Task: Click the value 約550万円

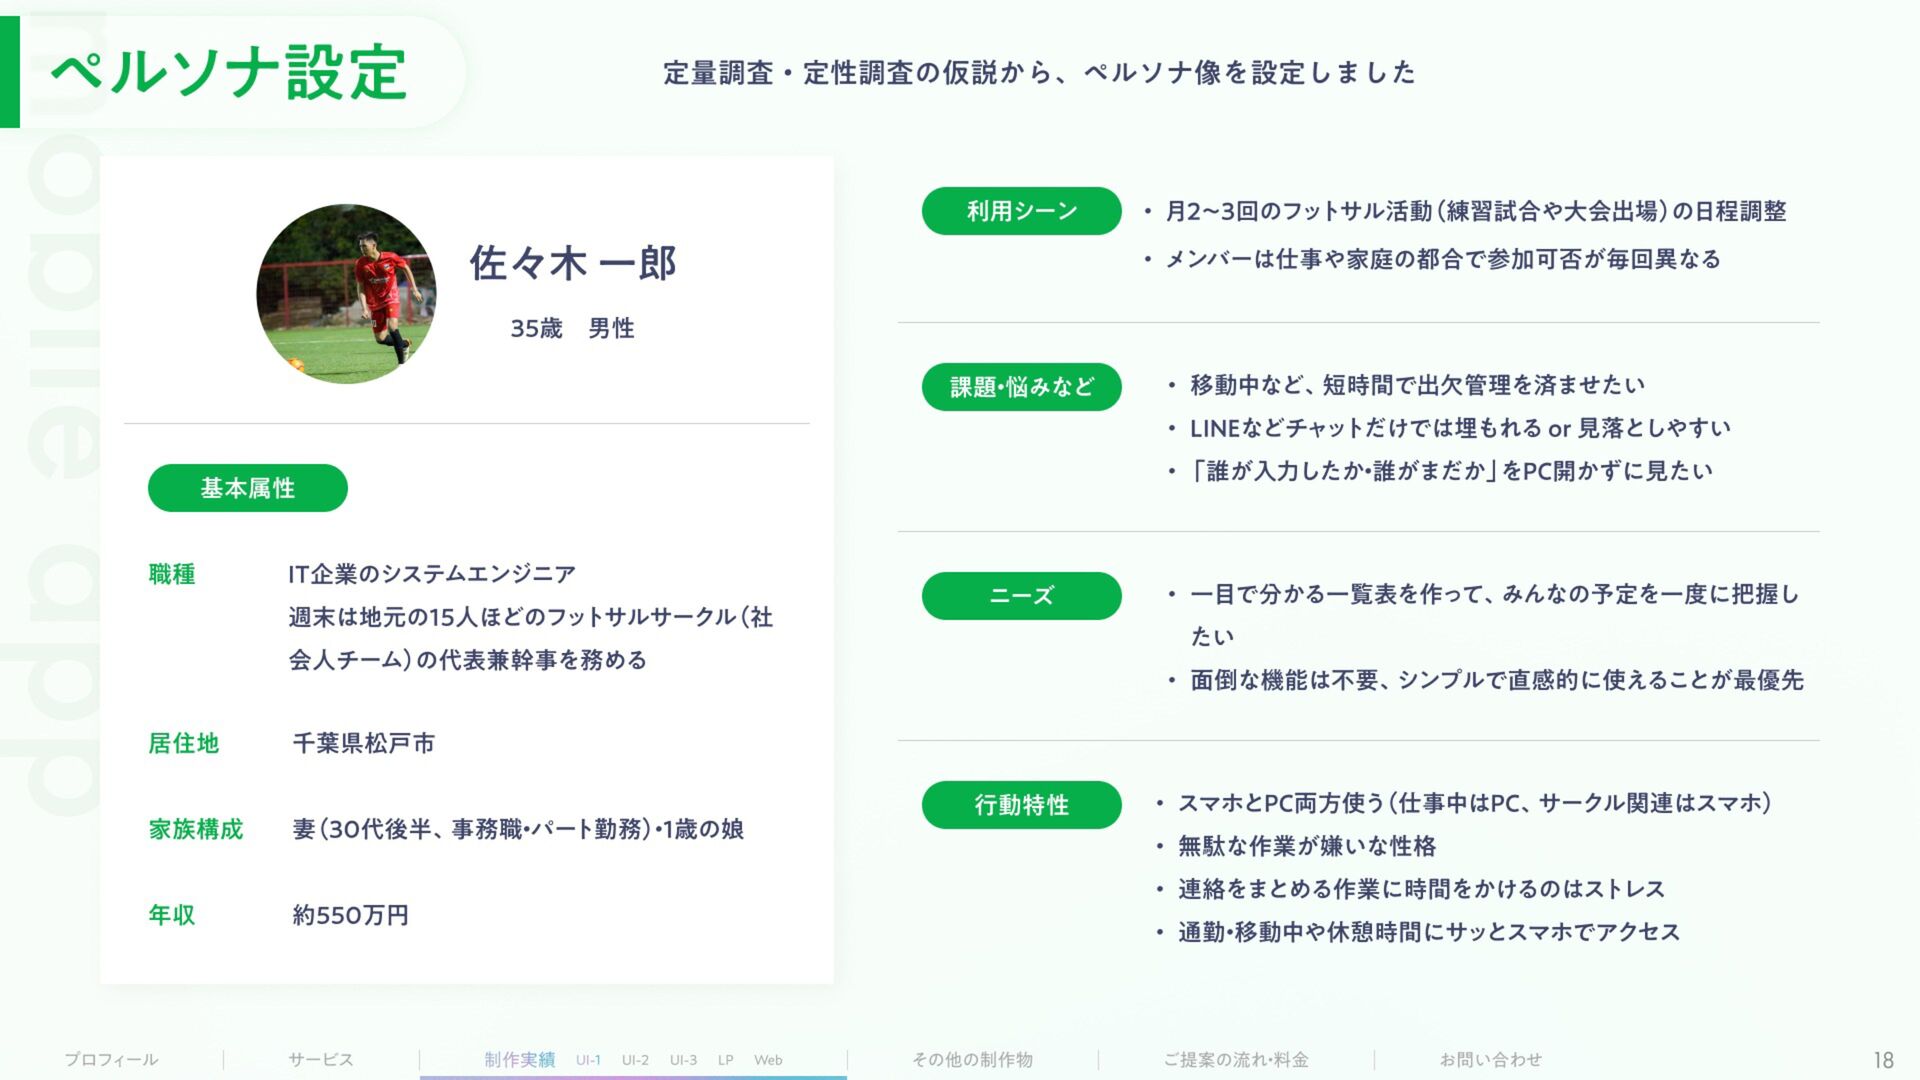Action: pyautogui.click(x=351, y=915)
